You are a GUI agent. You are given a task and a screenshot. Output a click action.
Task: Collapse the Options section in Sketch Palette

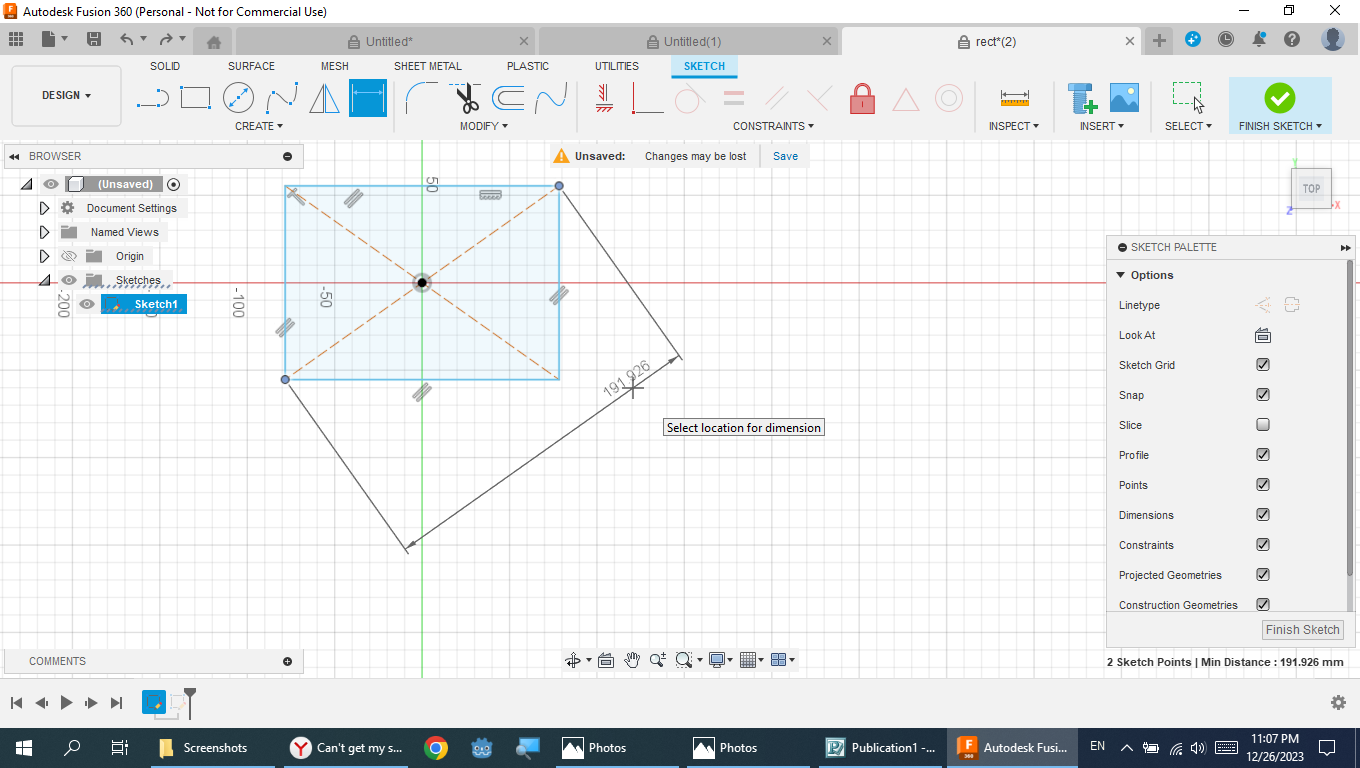1120,275
